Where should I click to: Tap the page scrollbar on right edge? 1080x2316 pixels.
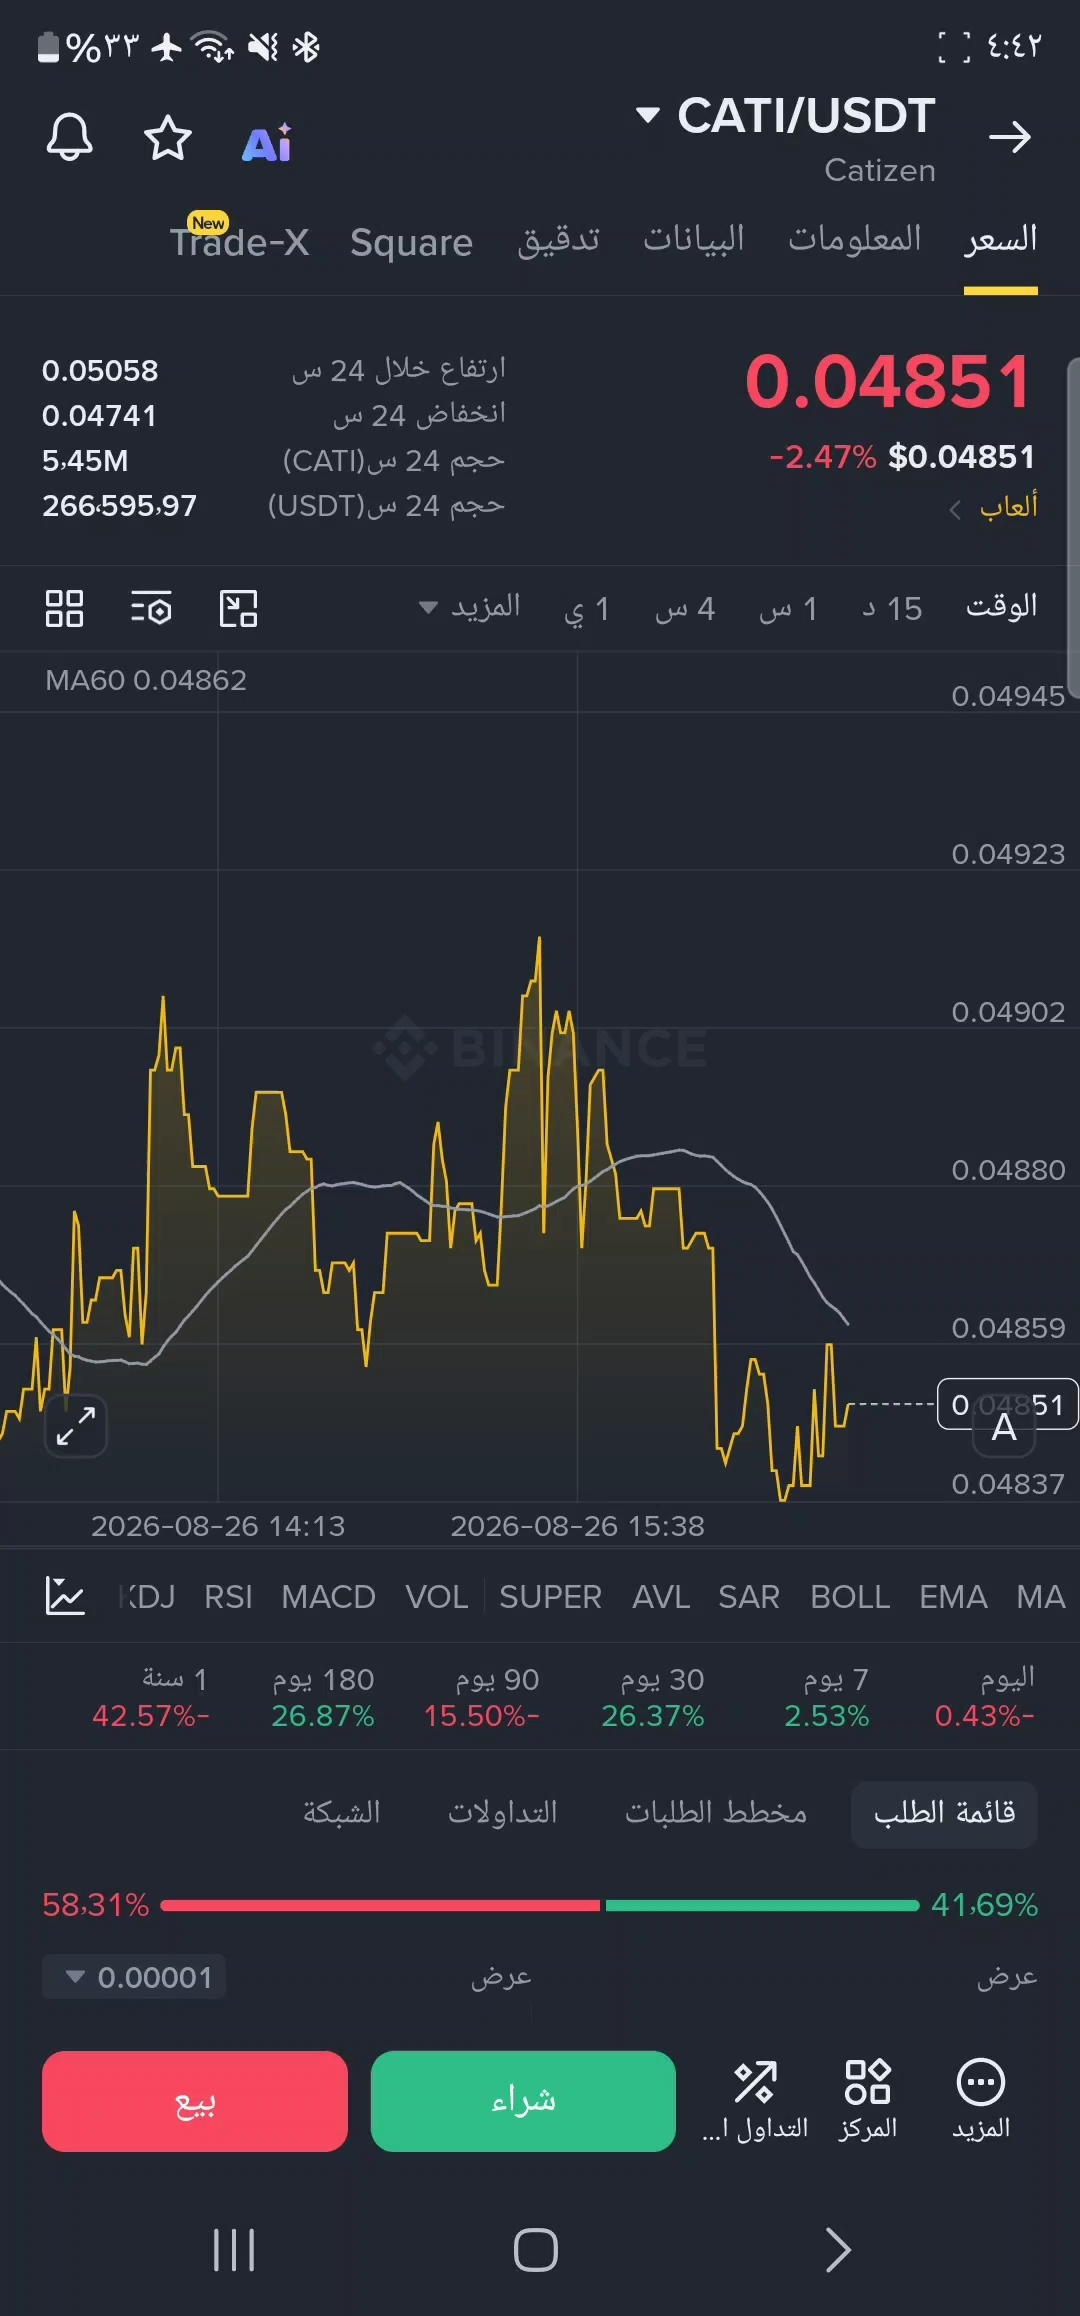point(1073,527)
